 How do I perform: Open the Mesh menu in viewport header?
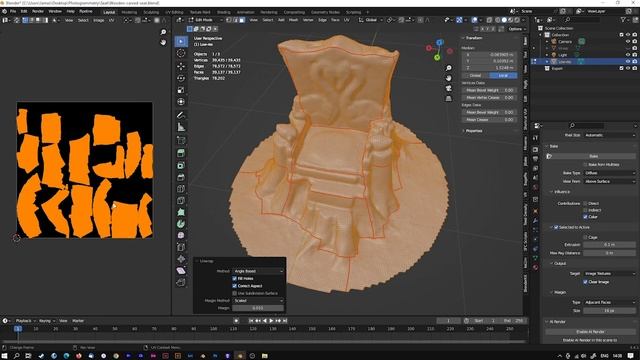293,20
